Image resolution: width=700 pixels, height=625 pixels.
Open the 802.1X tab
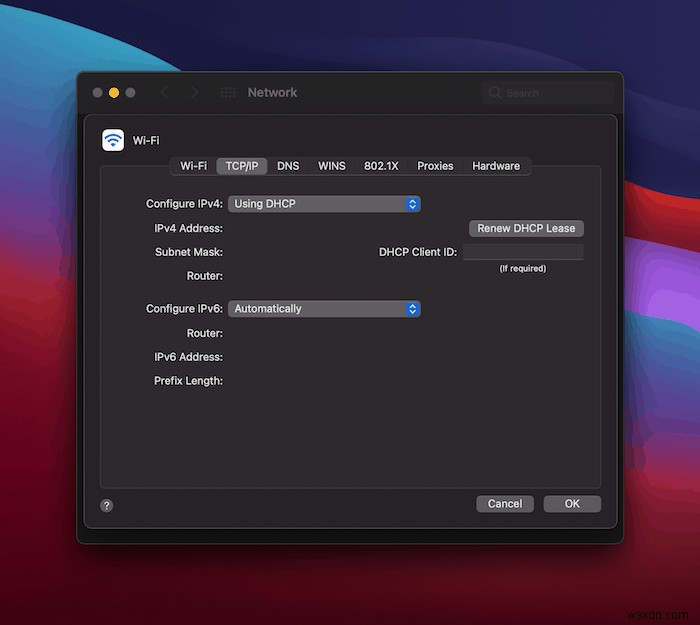[381, 166]
